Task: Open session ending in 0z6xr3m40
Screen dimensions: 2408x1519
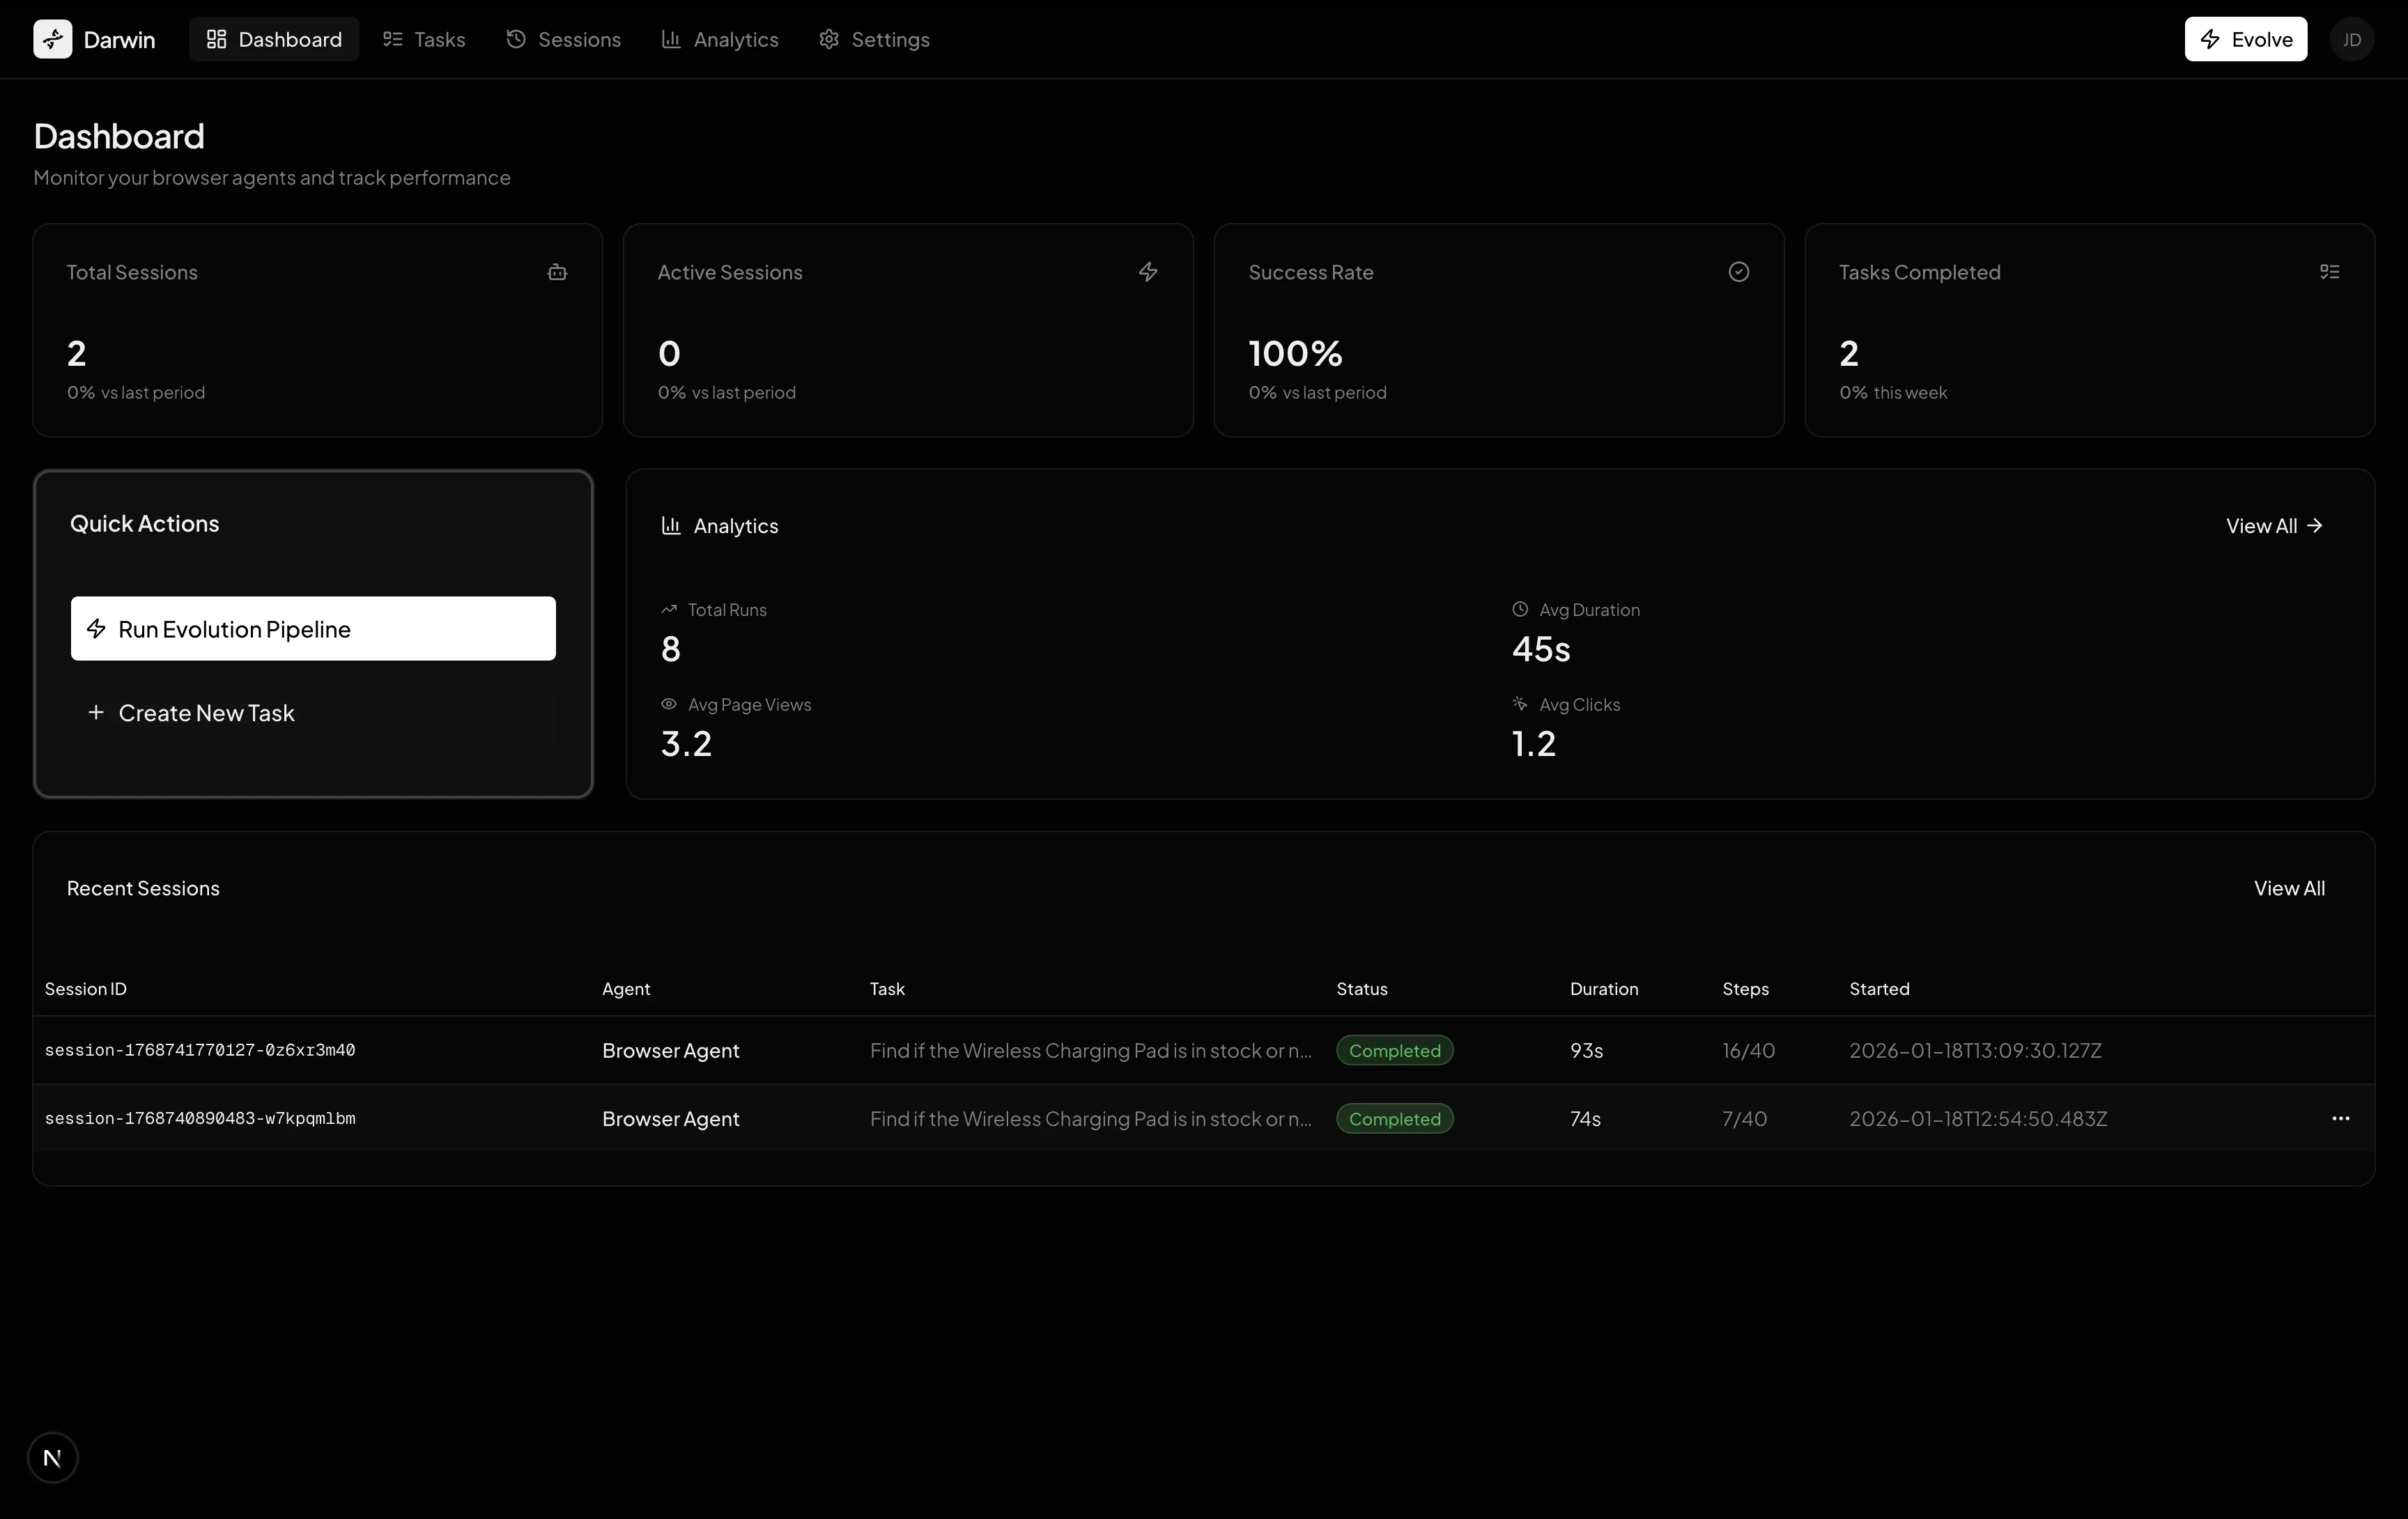Action: (200, 1050)
